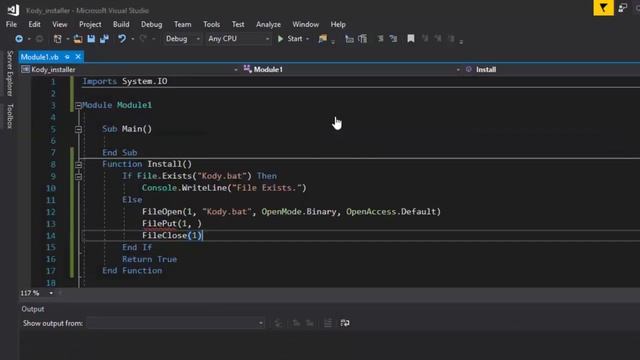The height and width of the screenshot is (360, 640).
Task: Open the Help menu
Action: click(338, 24)
